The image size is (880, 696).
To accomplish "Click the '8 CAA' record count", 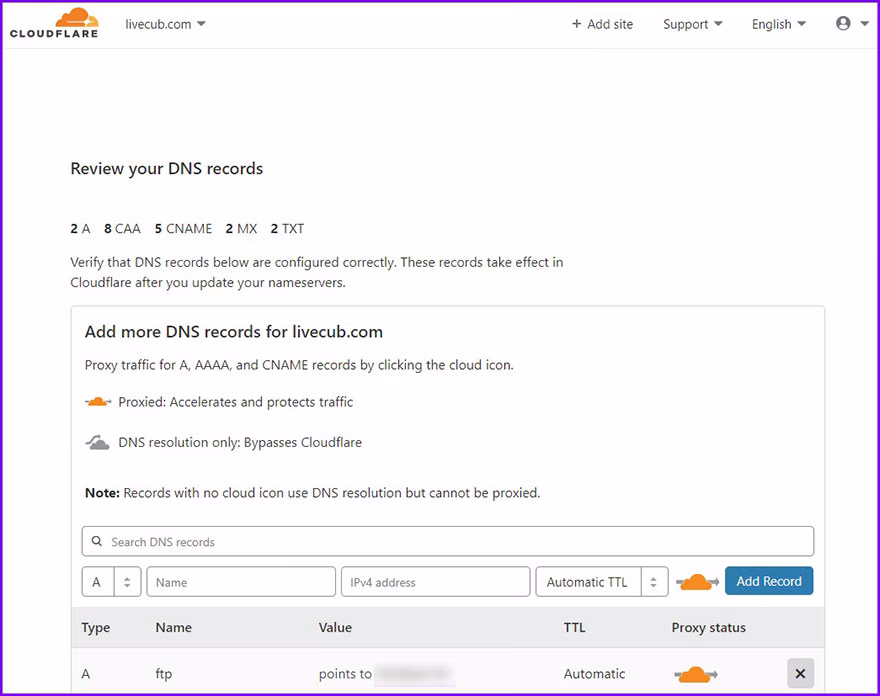I will (x=122, y=228).
